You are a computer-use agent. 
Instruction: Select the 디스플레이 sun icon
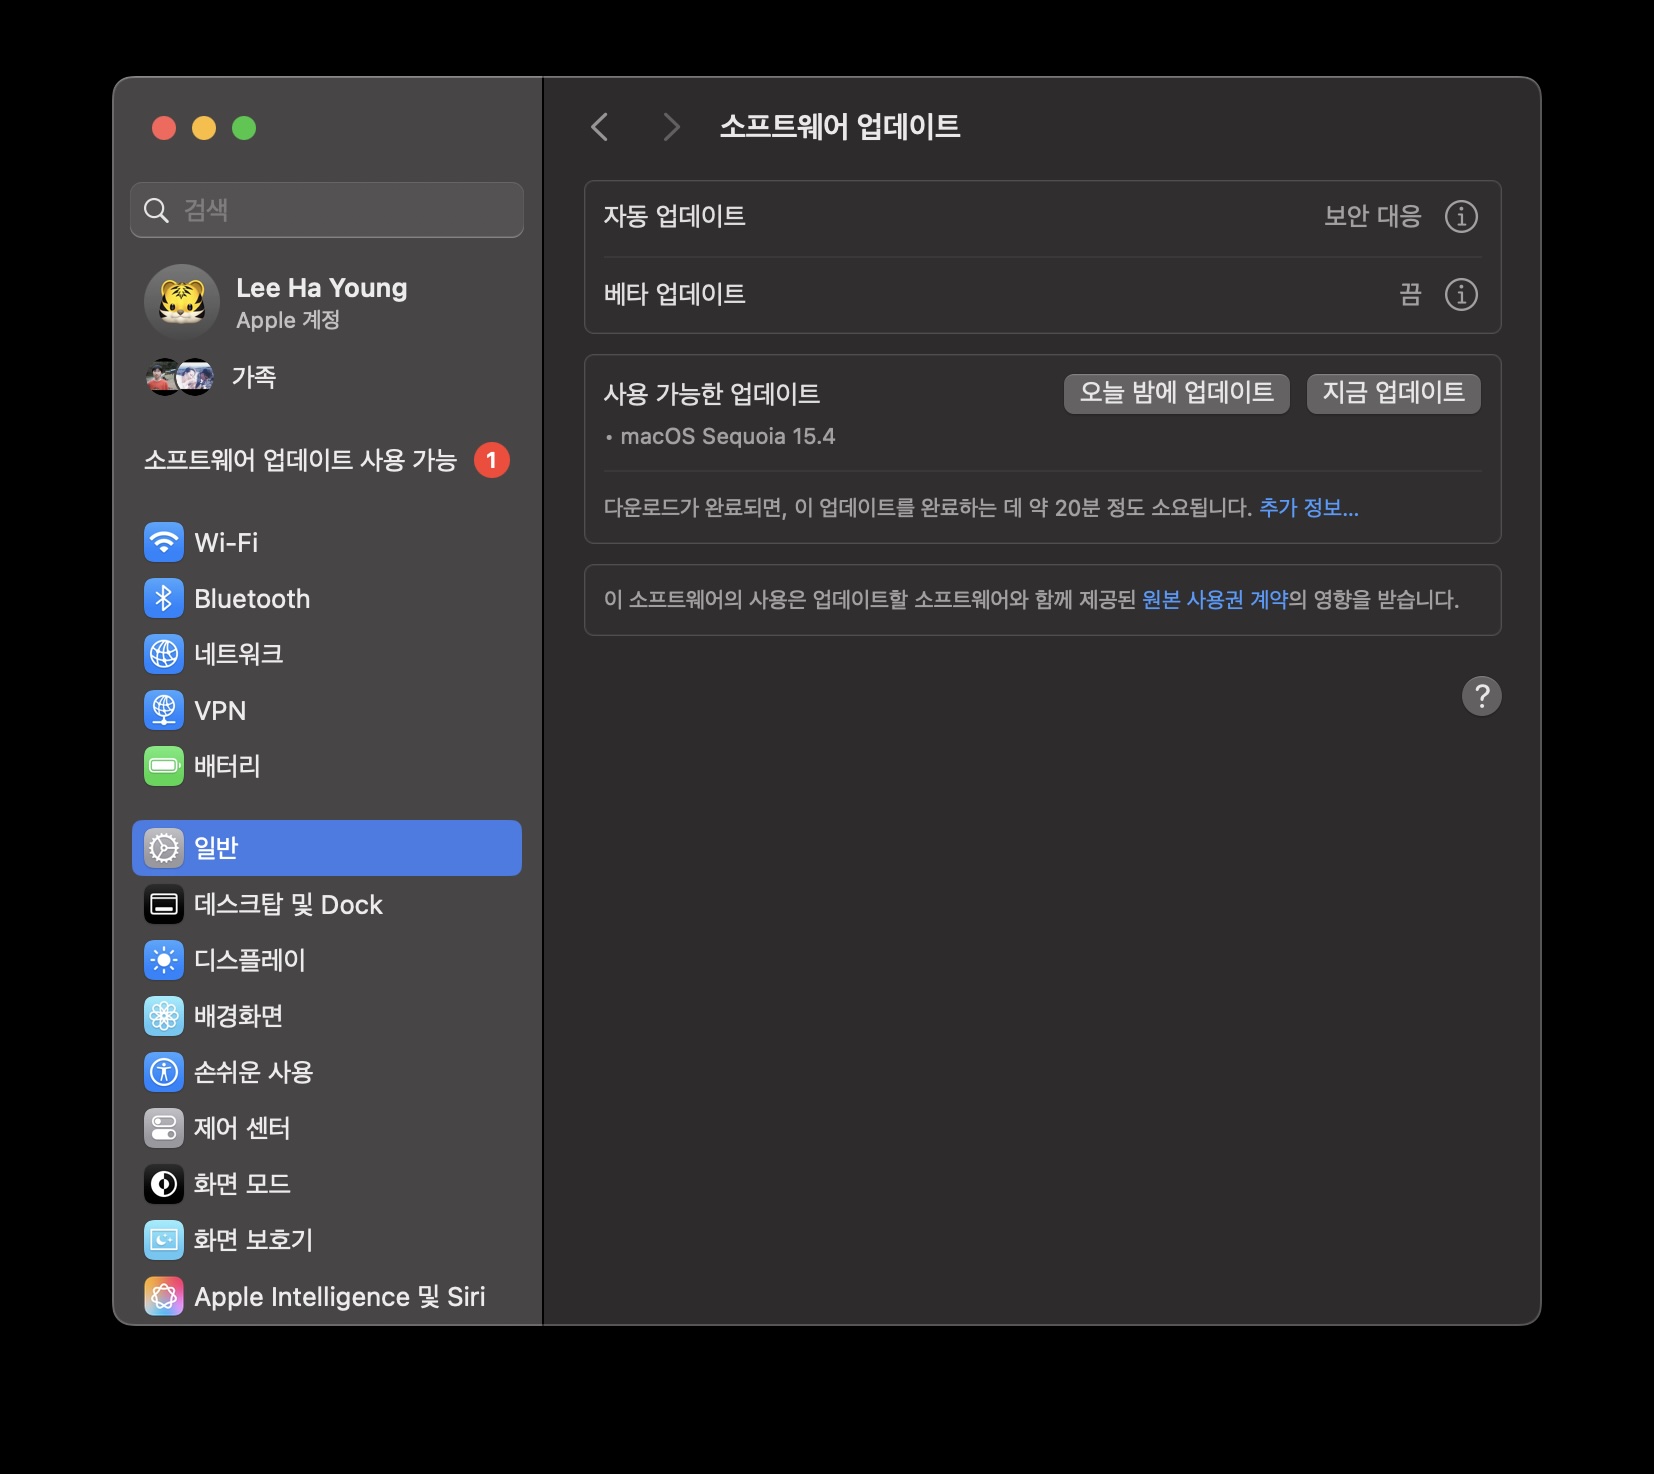click(x=164, y=960)
